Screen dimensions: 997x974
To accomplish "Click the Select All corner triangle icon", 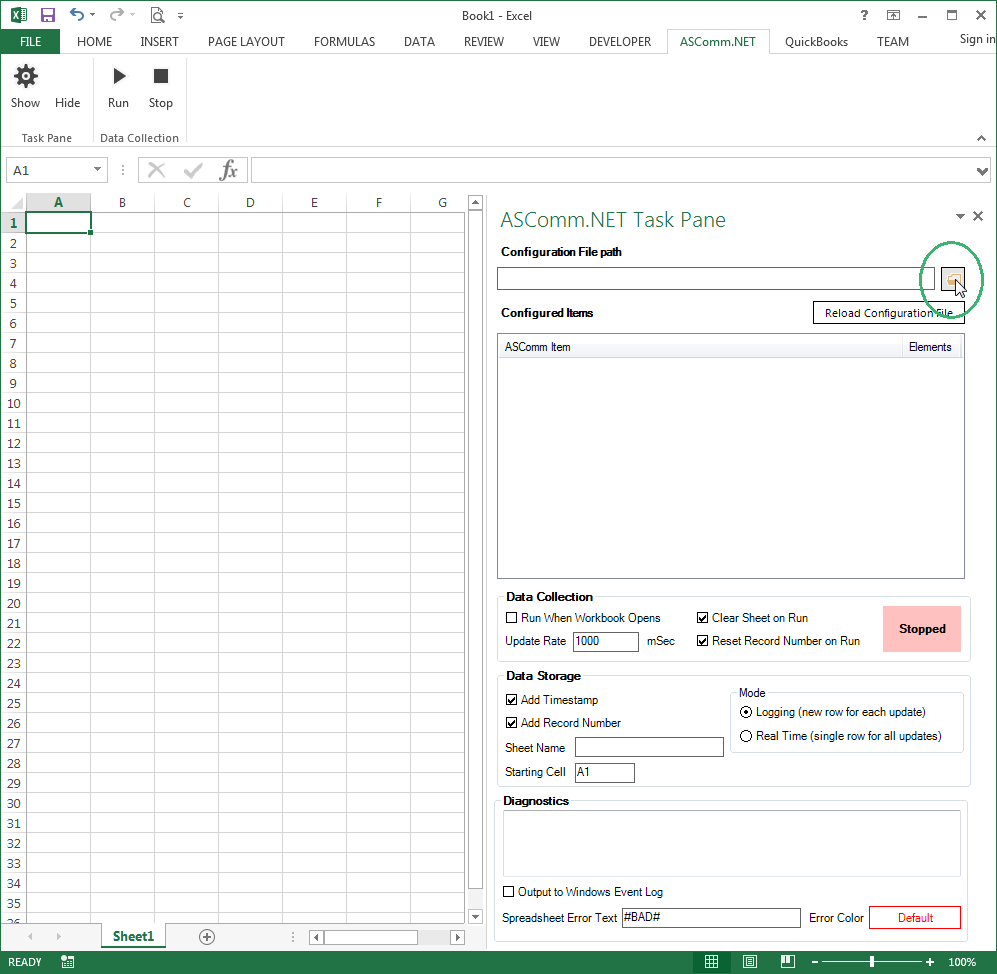I will pos(18,203).
